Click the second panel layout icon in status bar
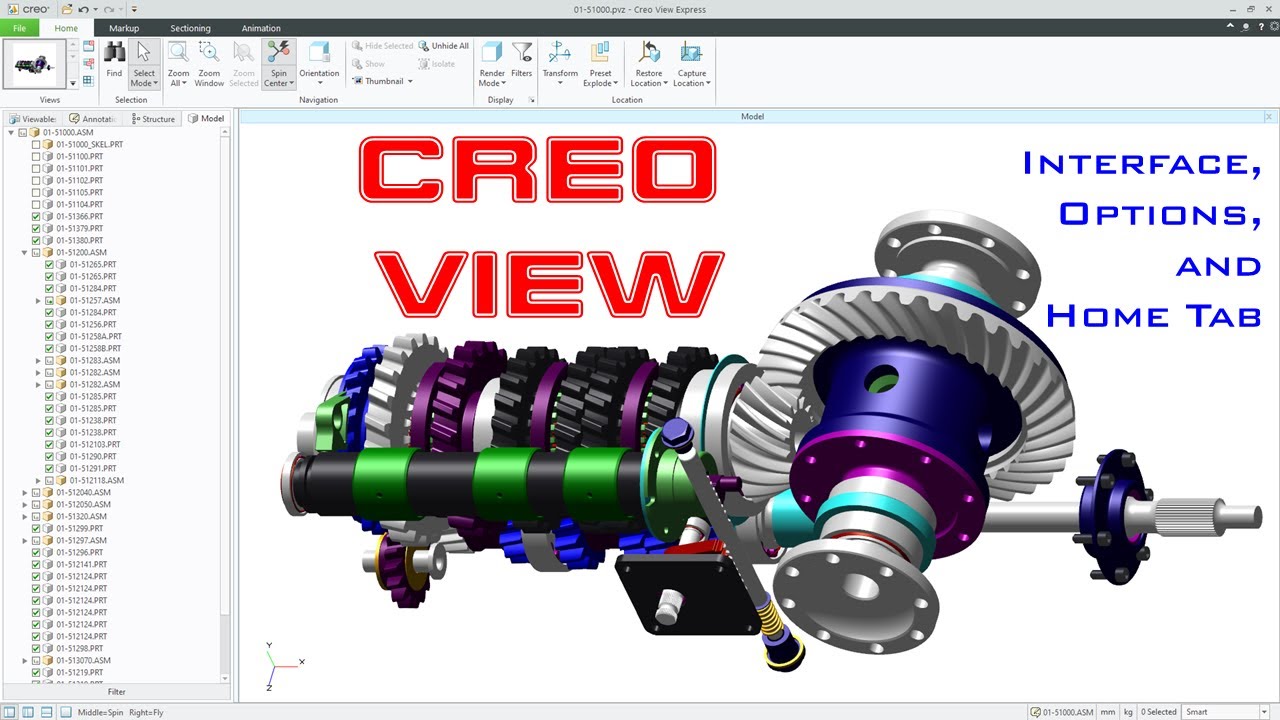This screenshot has height=720, width=1280. coord(28,712)
